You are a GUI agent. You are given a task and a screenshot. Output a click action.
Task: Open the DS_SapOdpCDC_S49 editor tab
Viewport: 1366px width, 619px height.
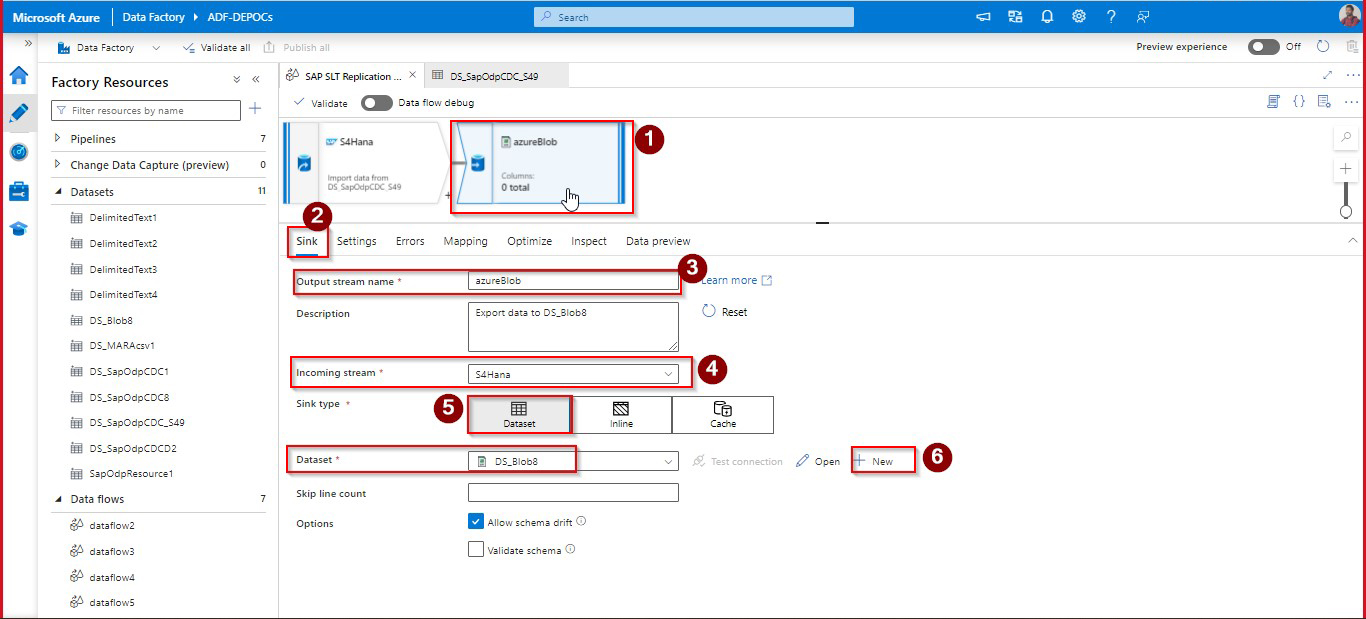[496, 75]
